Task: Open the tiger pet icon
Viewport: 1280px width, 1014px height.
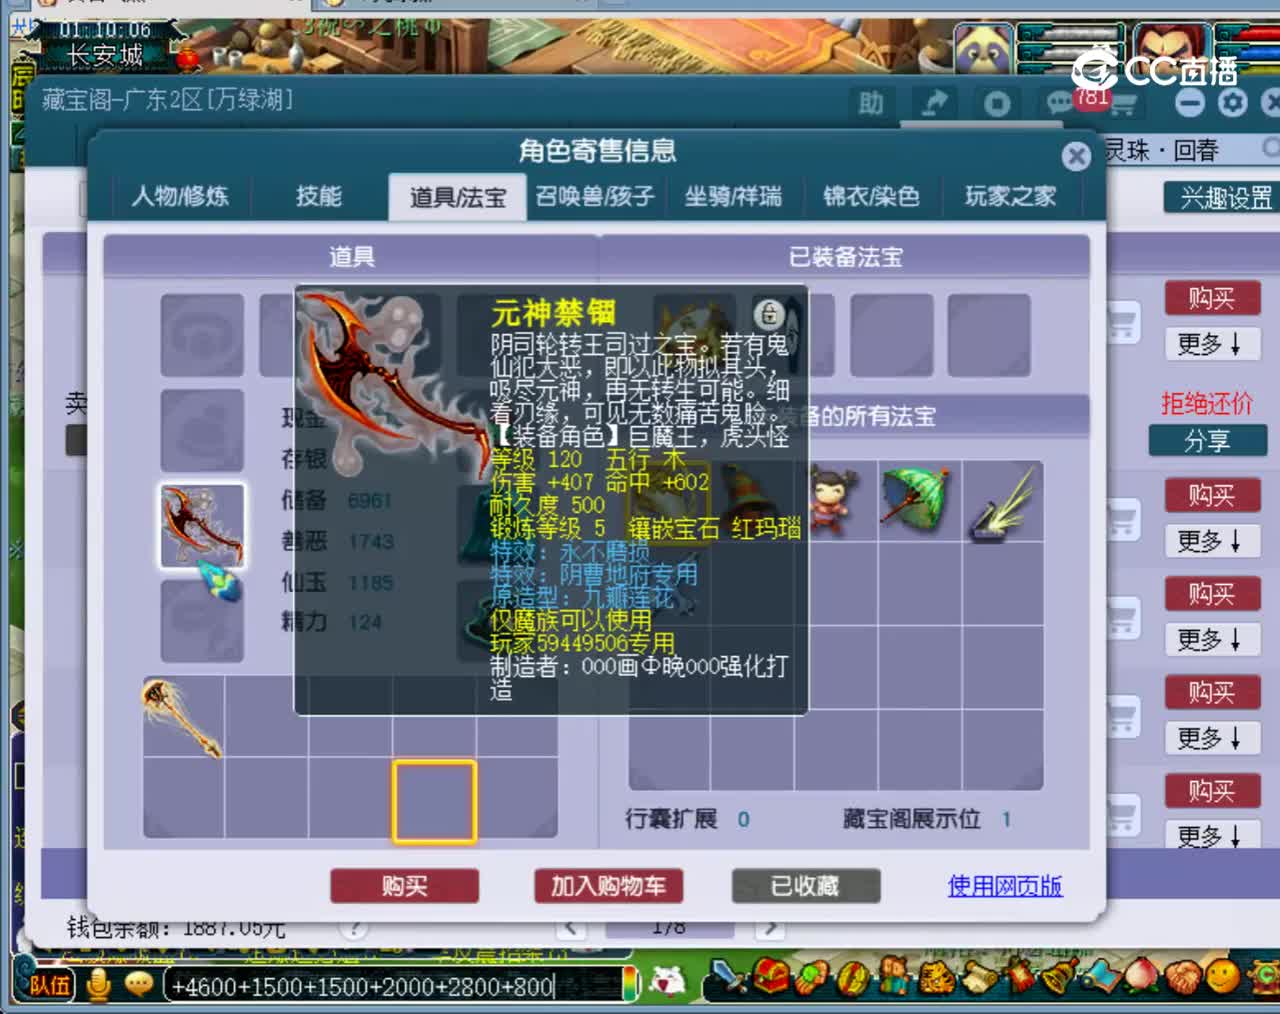Action: pos(938,978)
